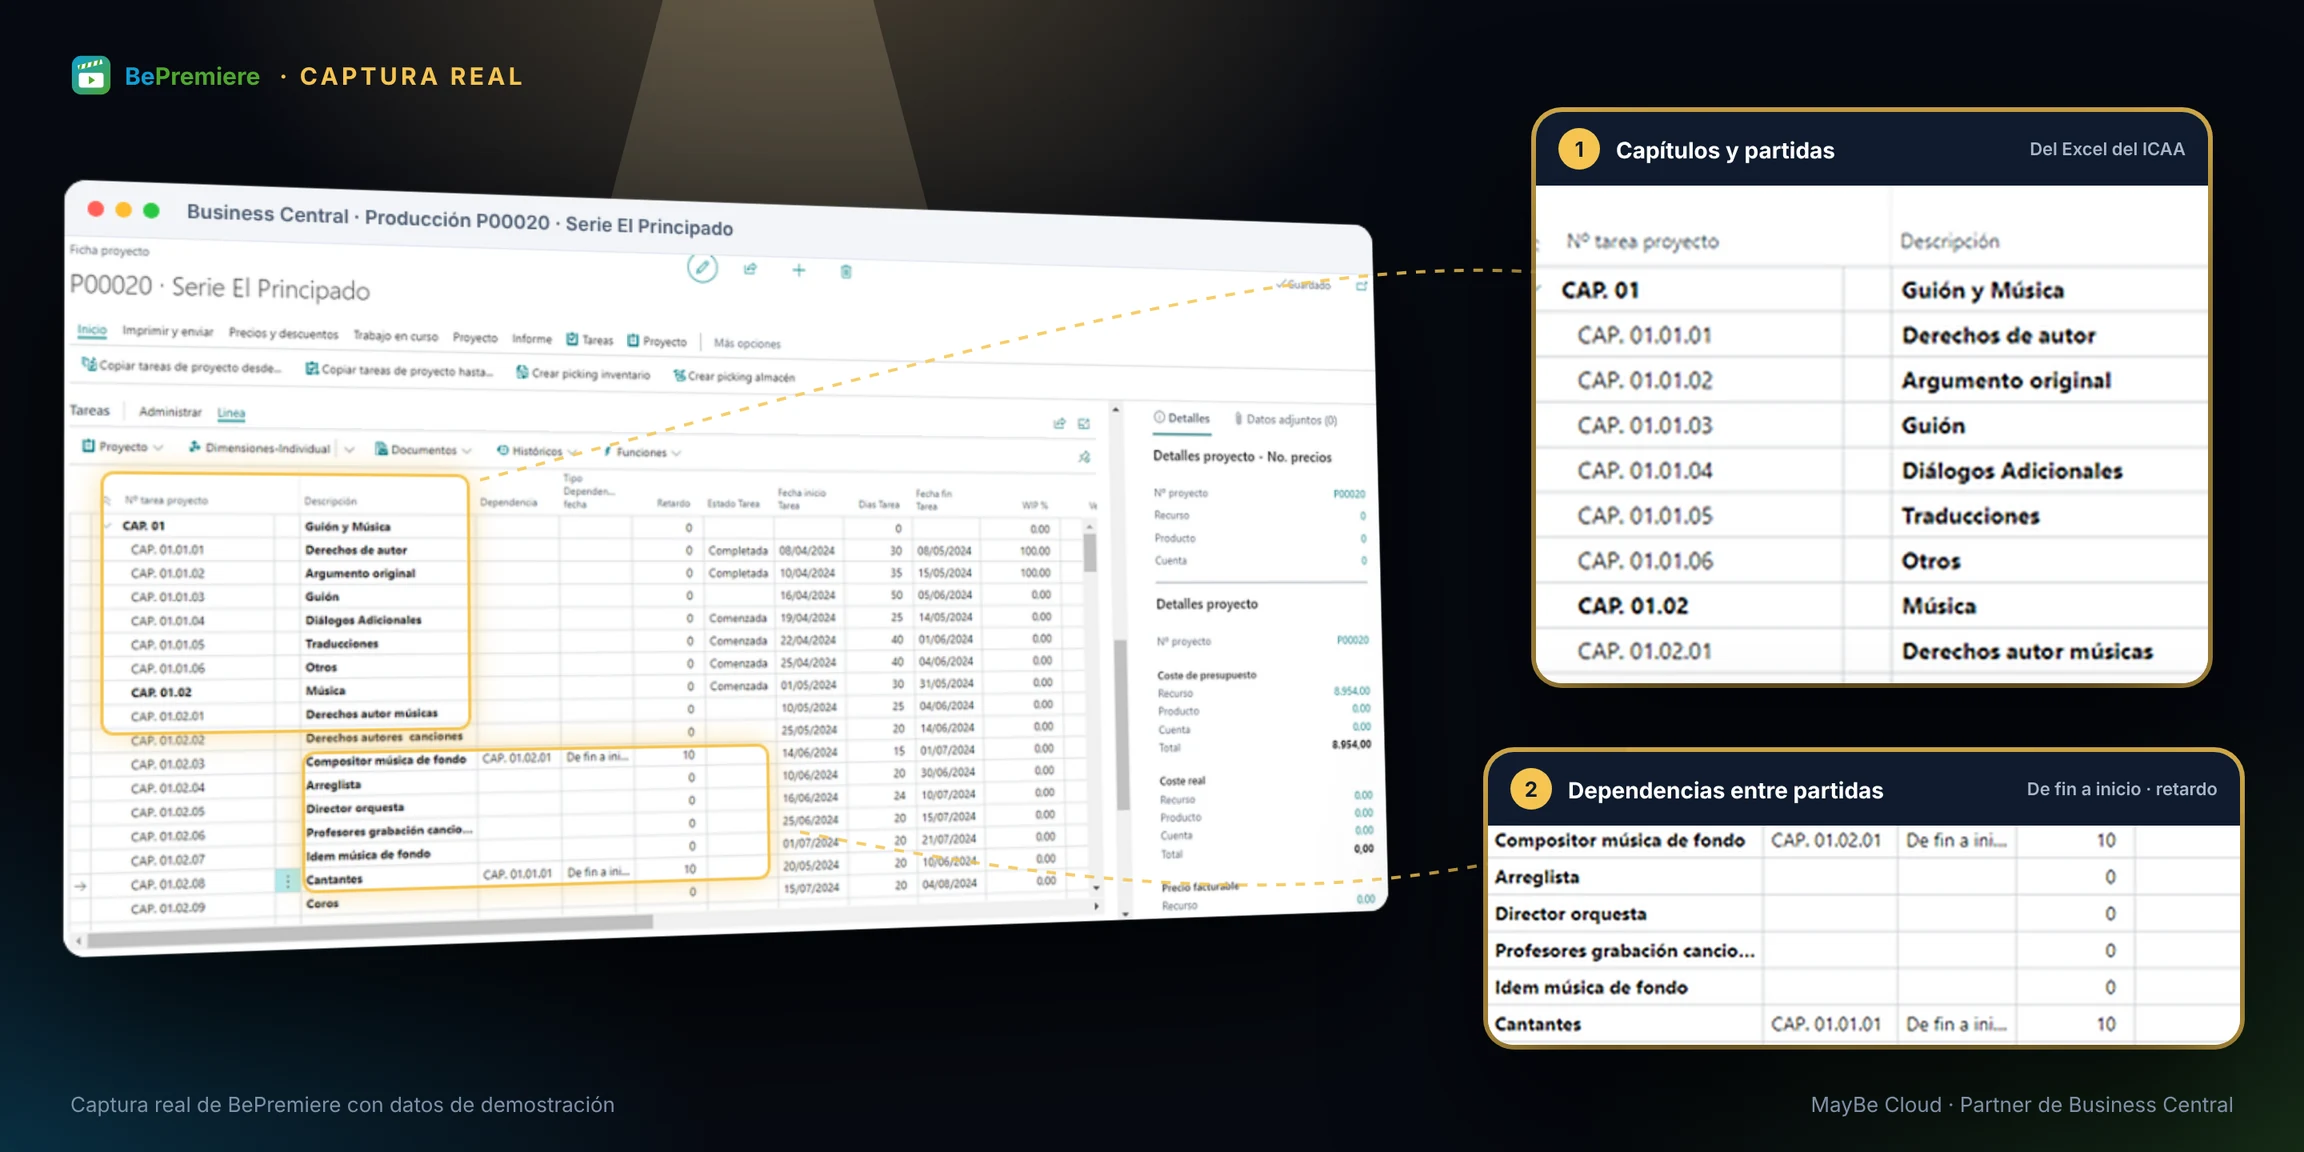Select the Línea tab in Tareas

[x=231, y=412]
